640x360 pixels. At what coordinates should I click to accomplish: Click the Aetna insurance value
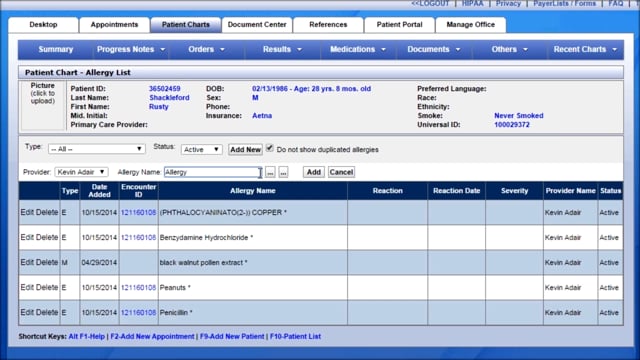(x=262, y=116)
